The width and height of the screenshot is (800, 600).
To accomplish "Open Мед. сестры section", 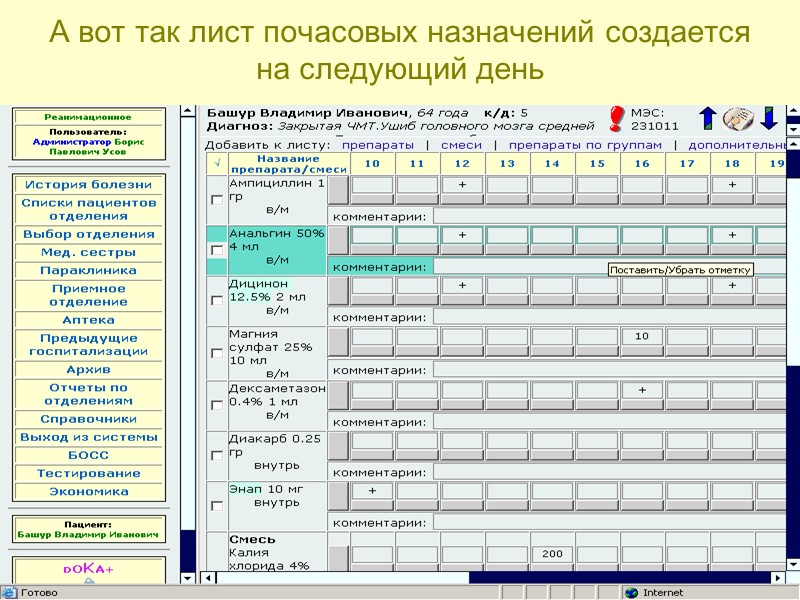I will pos(89,252).
